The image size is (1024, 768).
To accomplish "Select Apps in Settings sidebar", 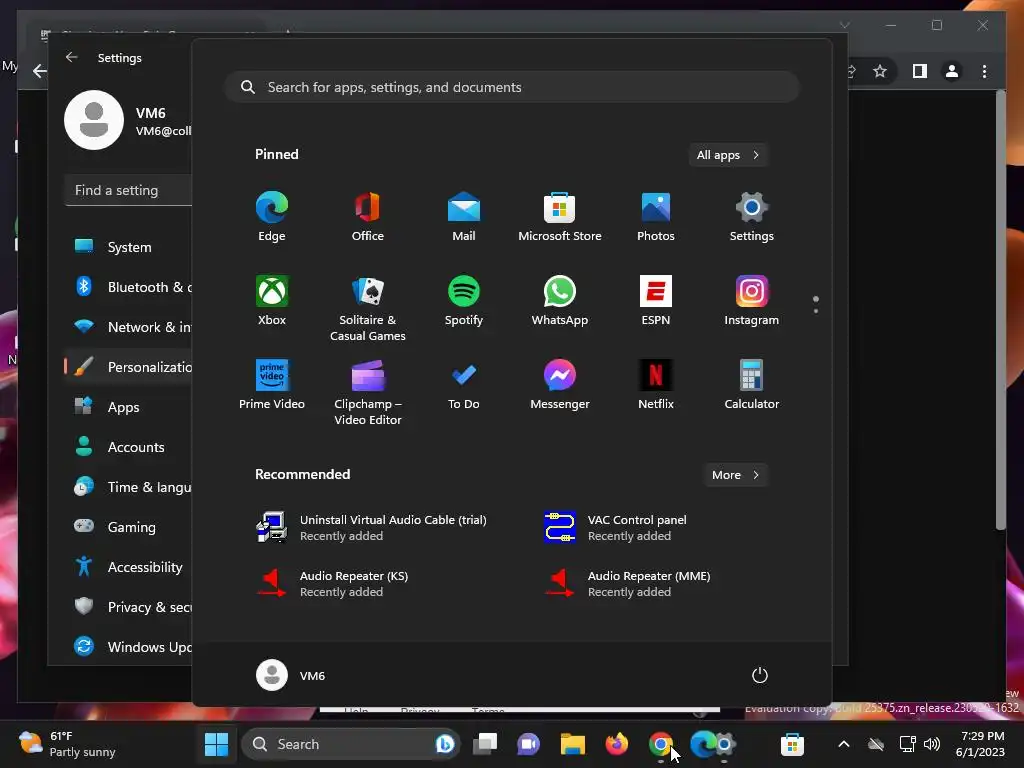I will (129, 407).
